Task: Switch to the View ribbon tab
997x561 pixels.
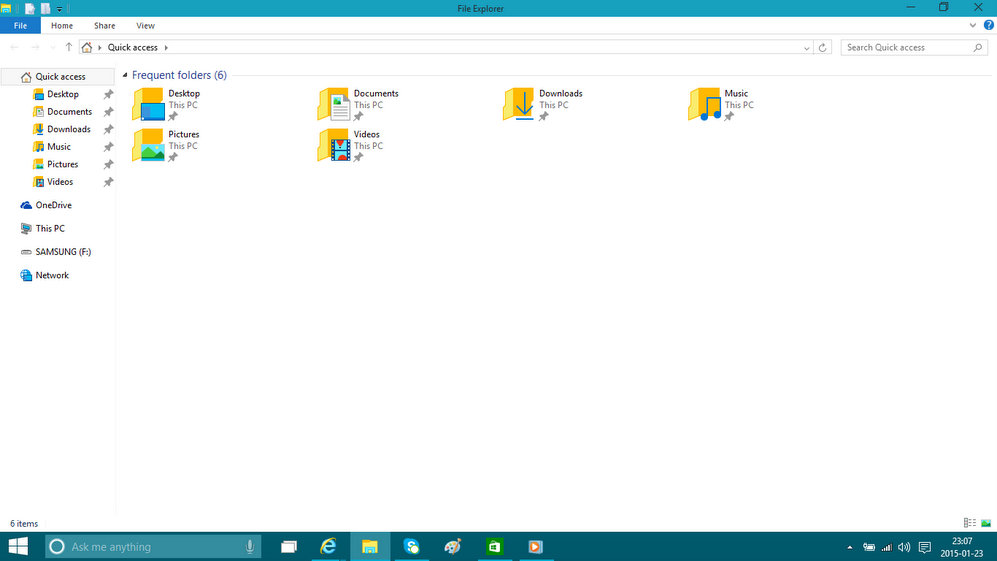Action: pyautogui.click(x=145, y=25)
